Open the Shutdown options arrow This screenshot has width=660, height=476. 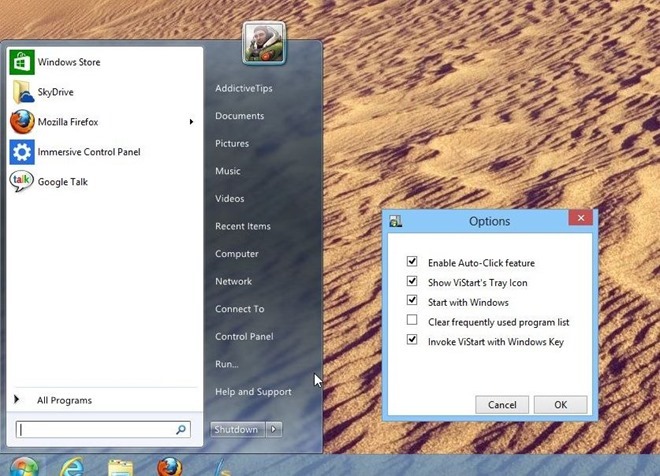[x=274, y=429]
